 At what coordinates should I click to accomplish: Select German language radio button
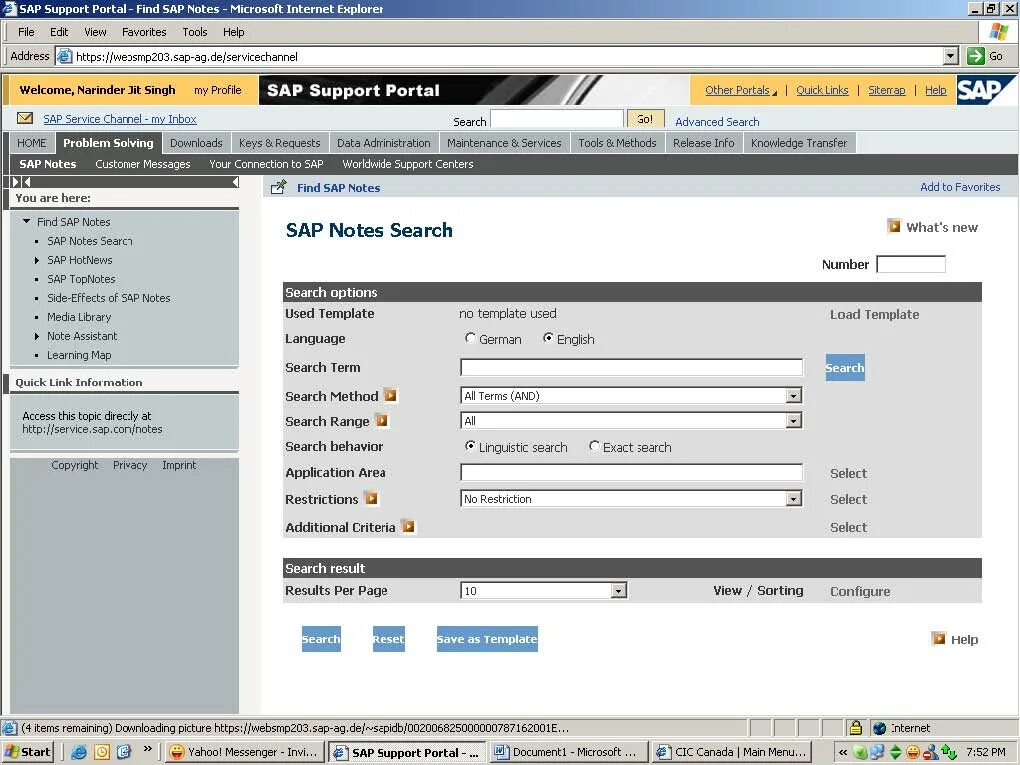tap(470, 338)
